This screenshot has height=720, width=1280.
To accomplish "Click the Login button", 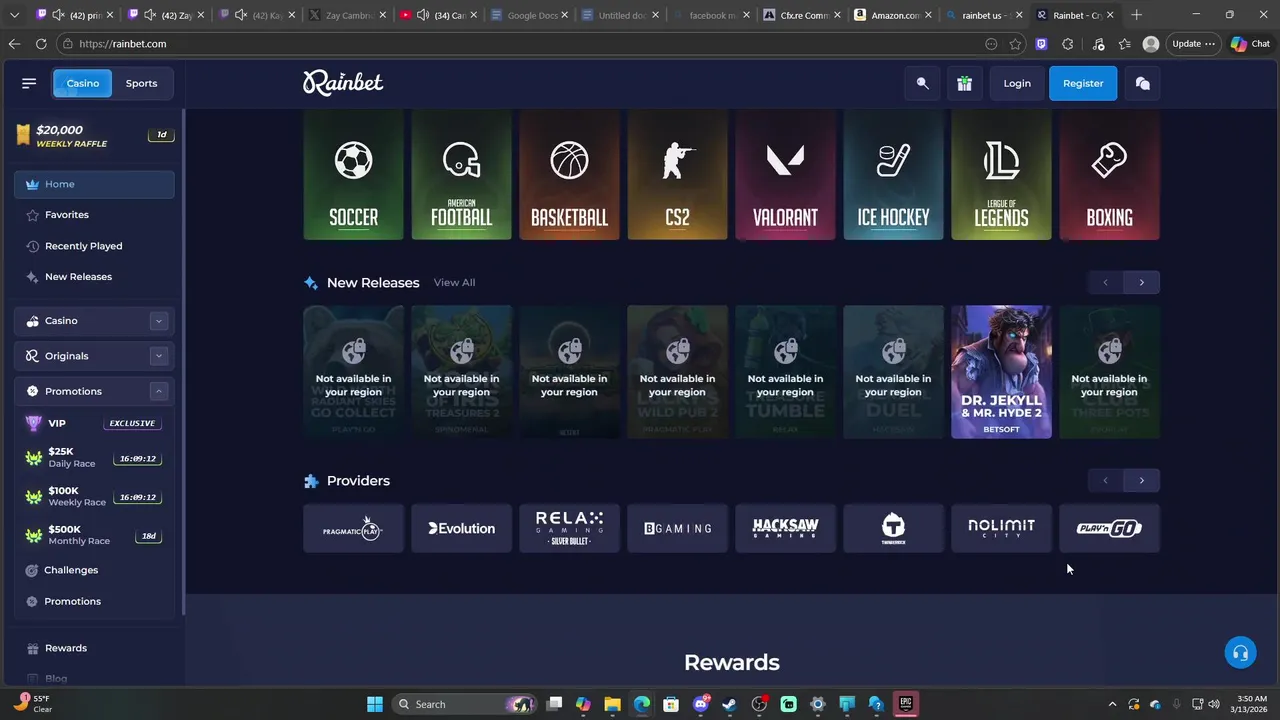I will click(x=1017, y=83).
